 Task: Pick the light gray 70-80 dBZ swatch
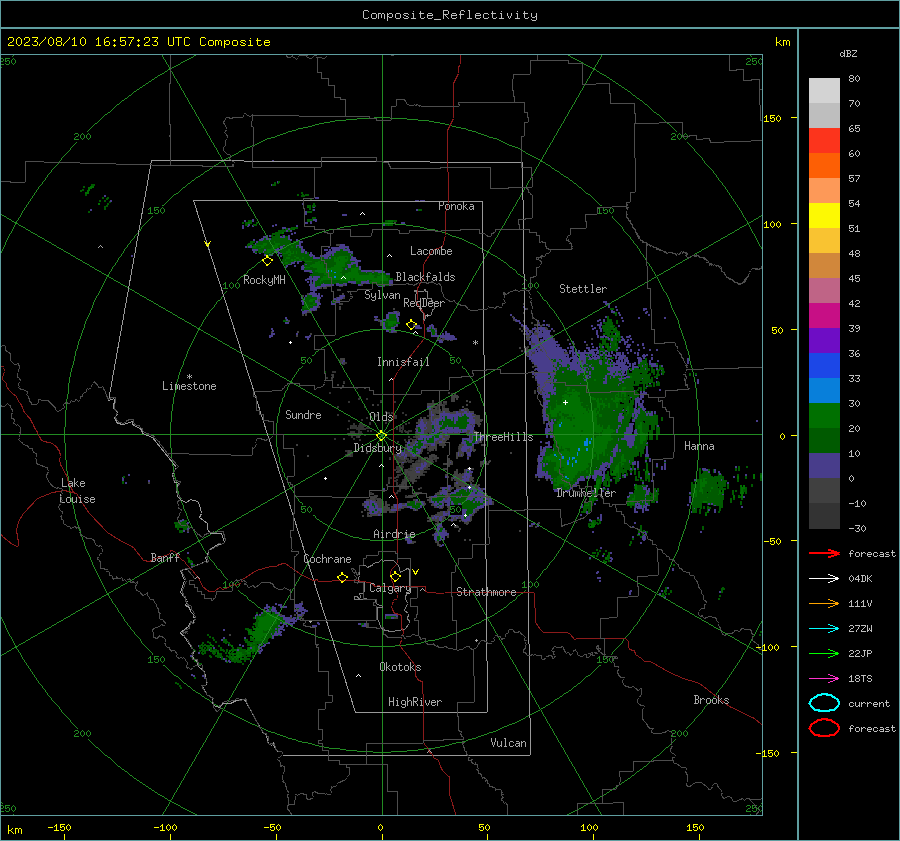(x=824, y=91)
